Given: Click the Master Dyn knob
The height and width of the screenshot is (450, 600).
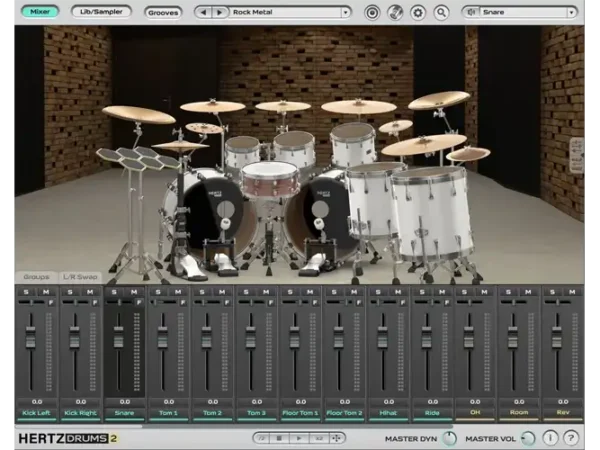Looking at the screenshot, I should [450, 438].
